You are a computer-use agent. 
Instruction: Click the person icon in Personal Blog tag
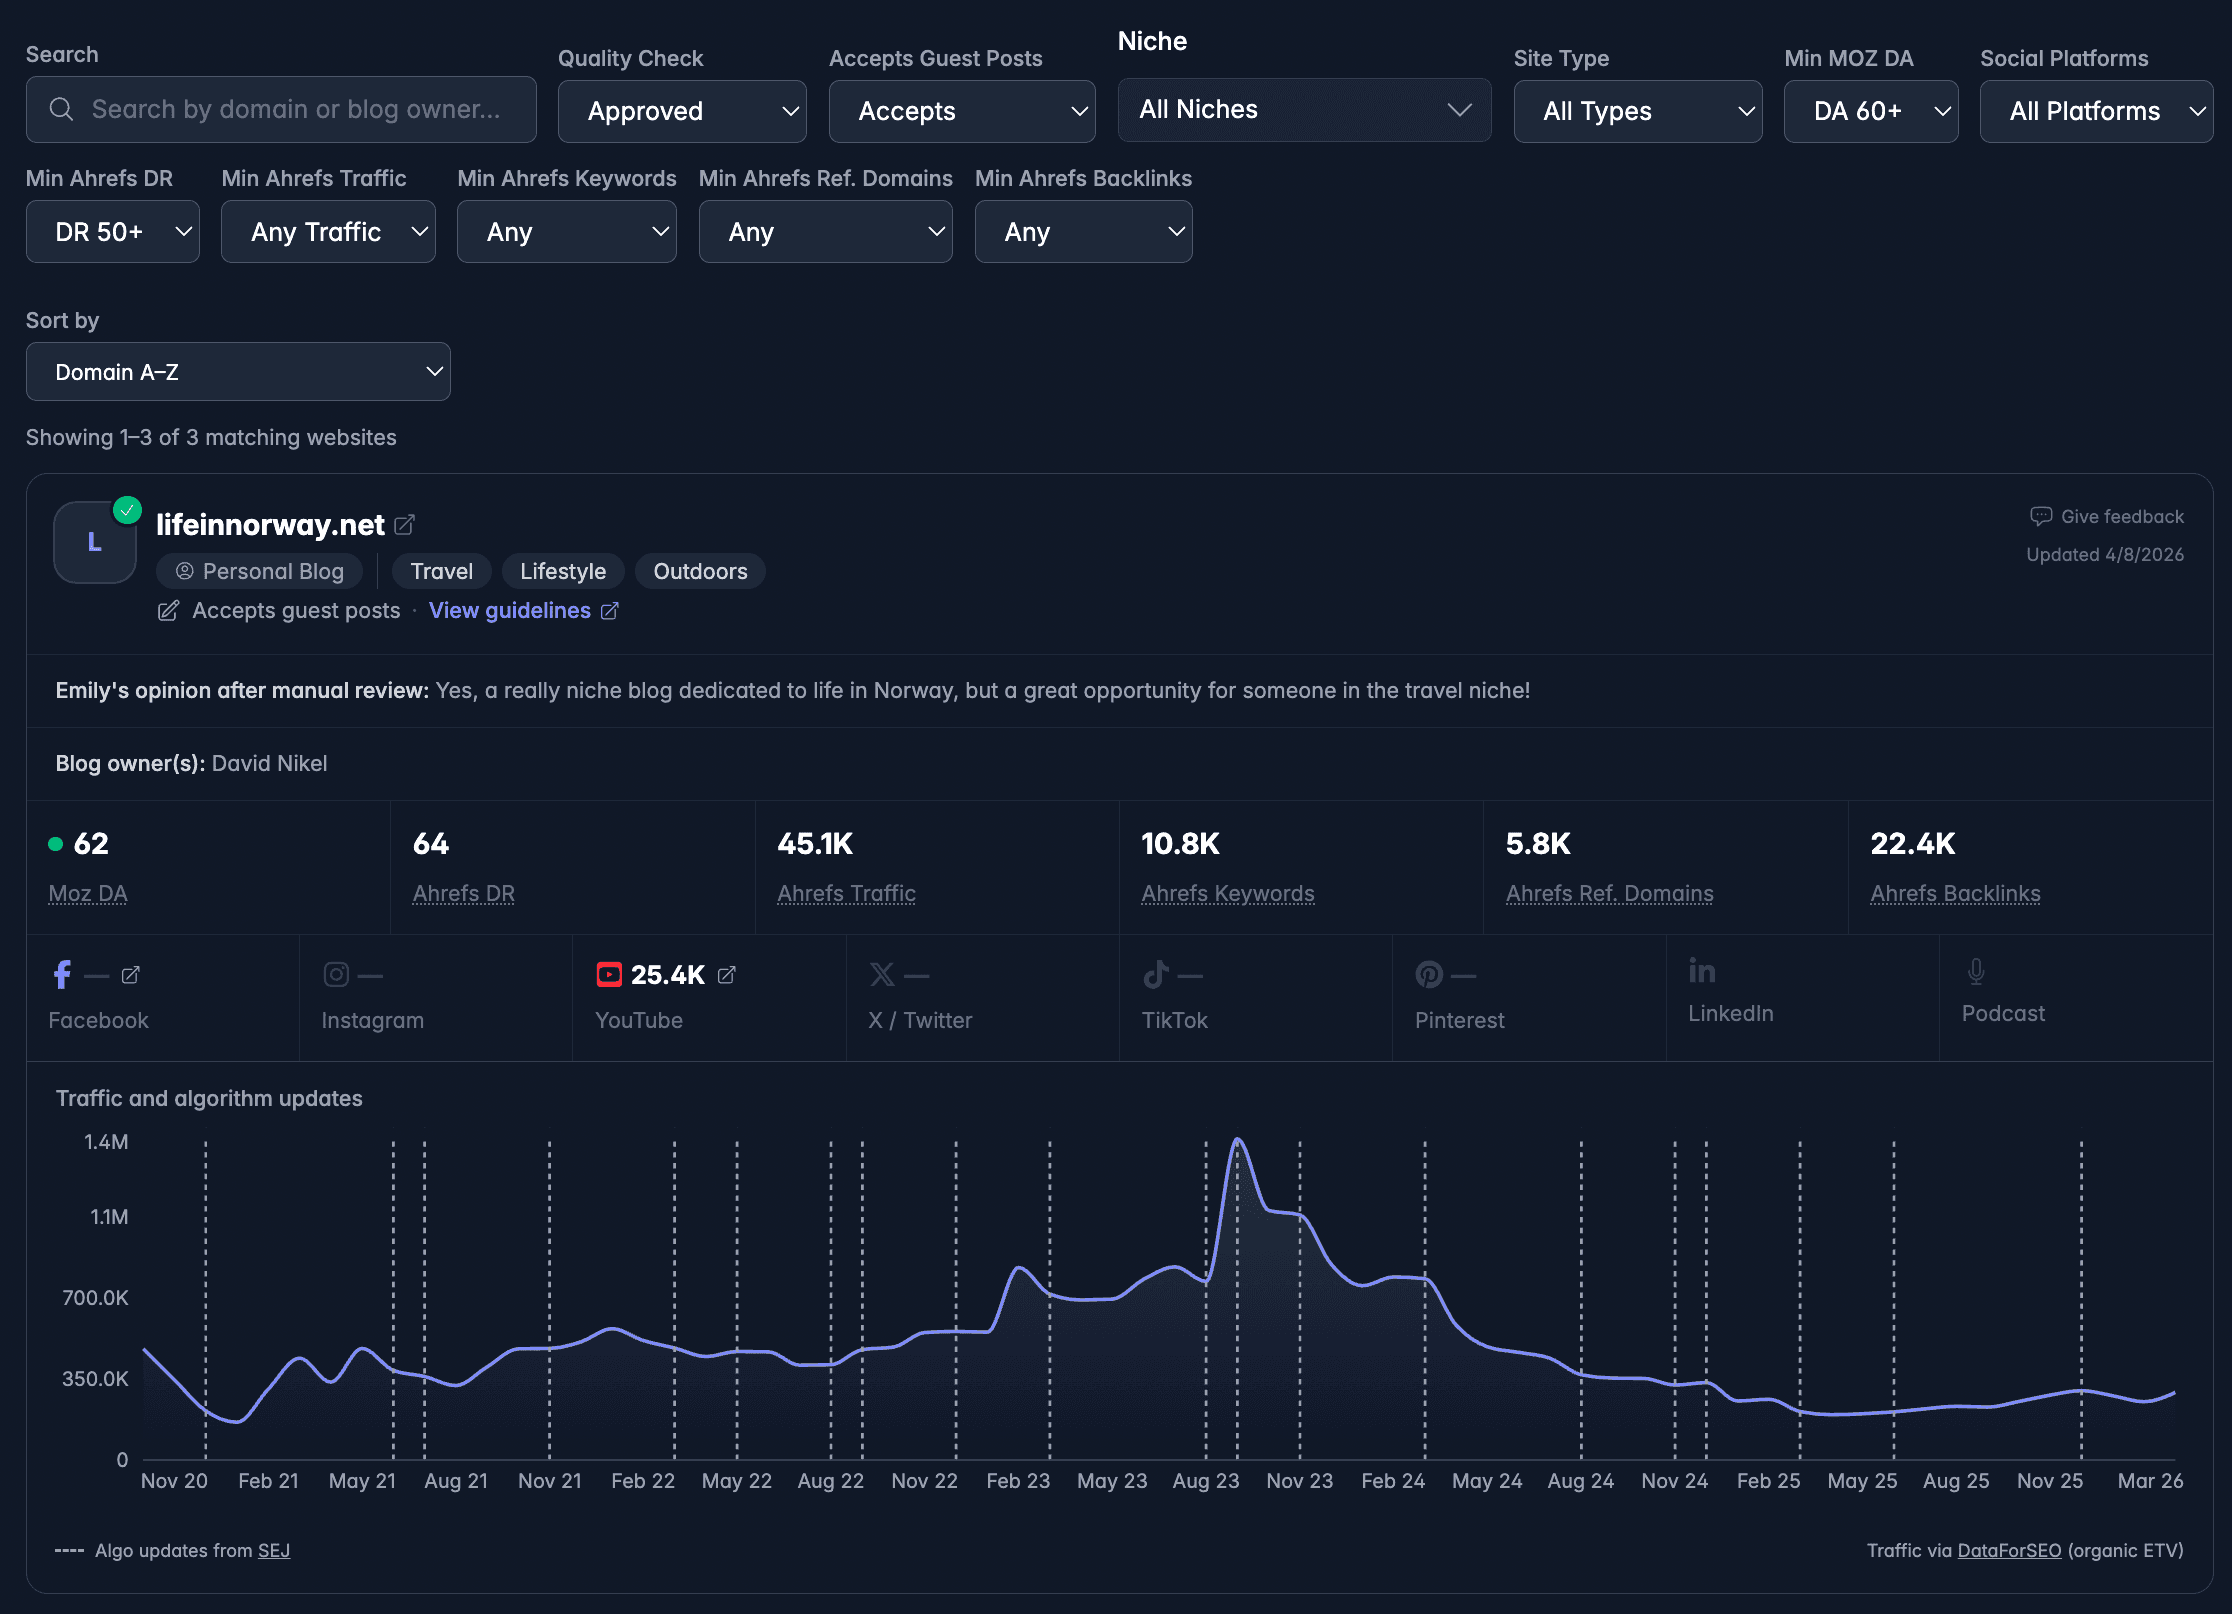(x=185, y=571)
